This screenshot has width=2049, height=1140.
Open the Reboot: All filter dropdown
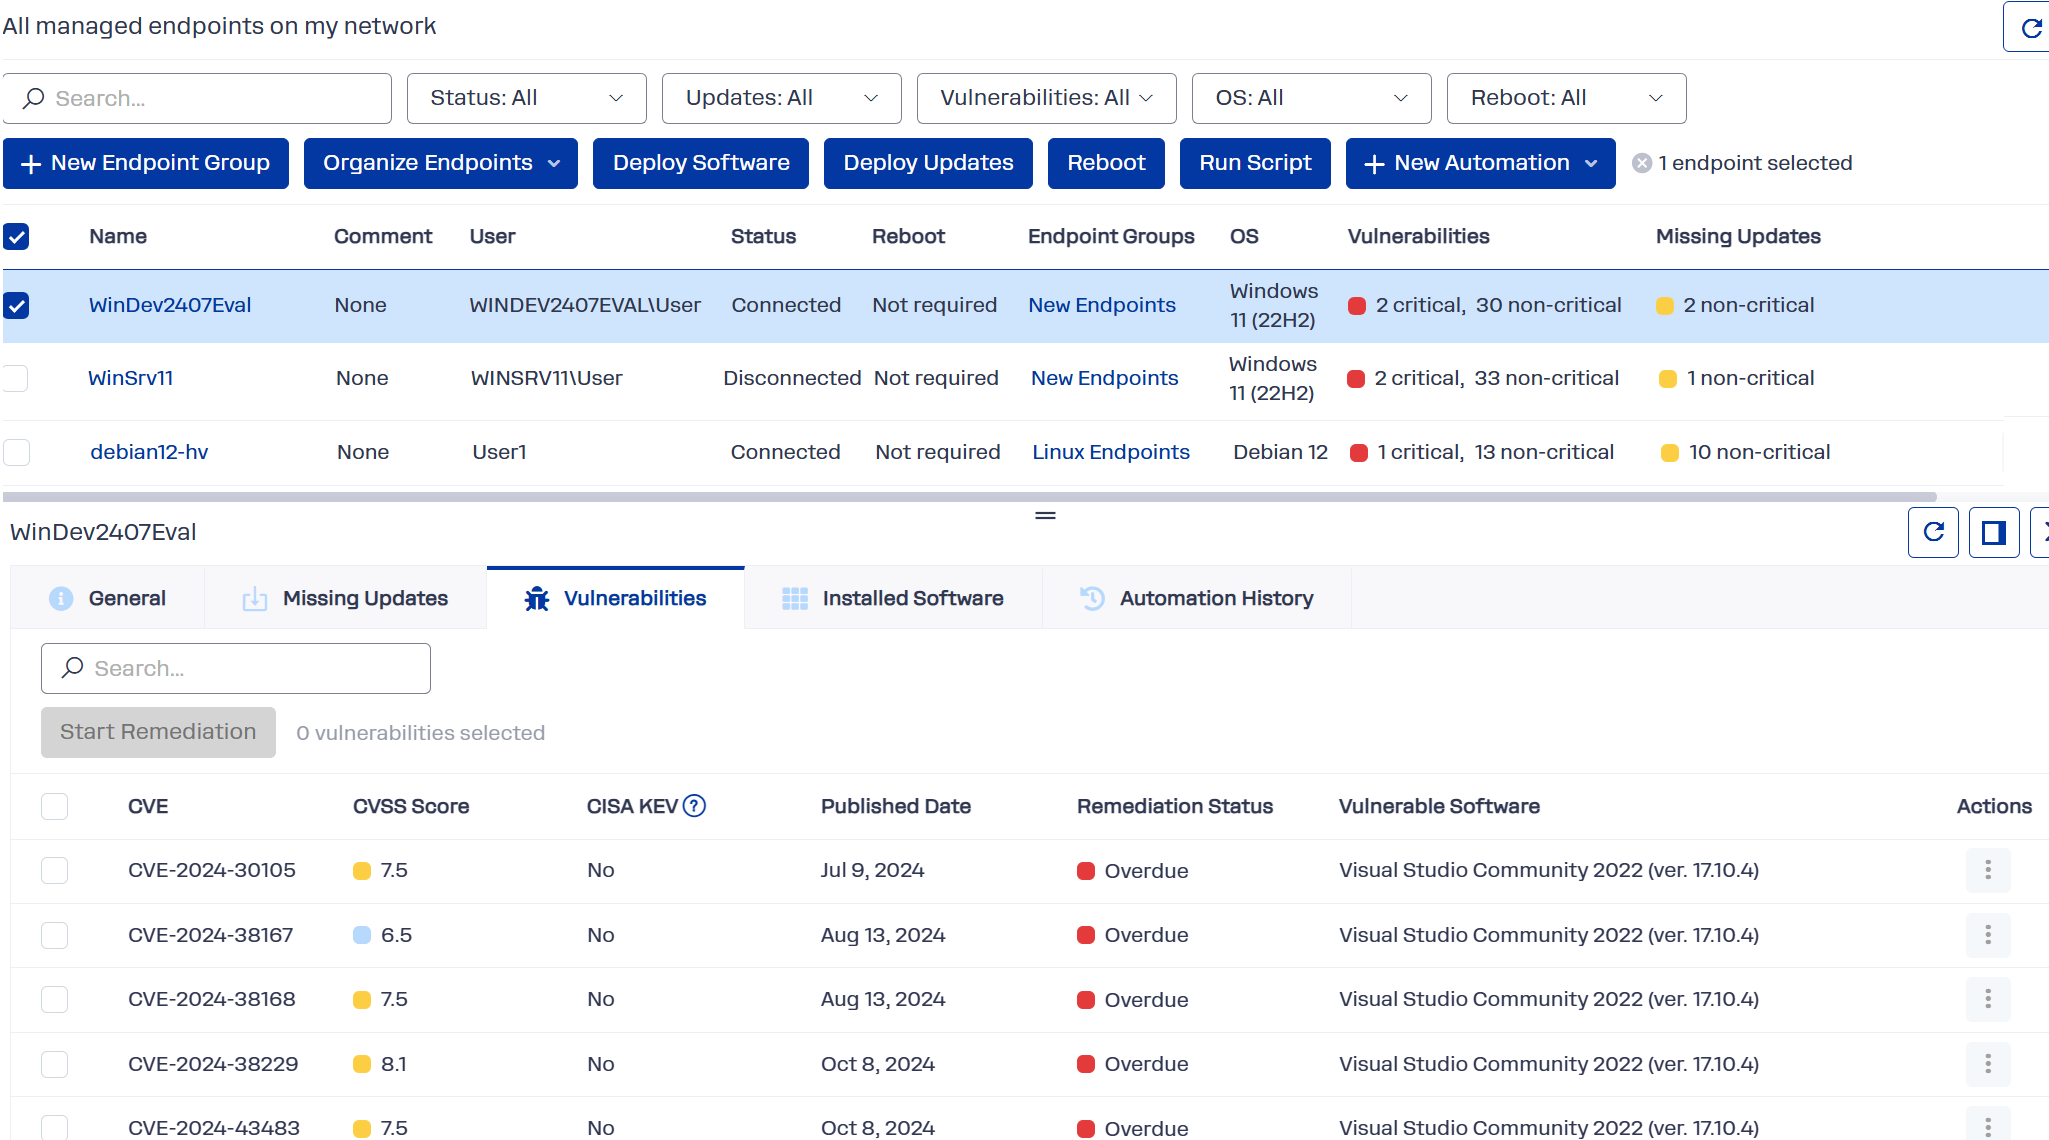(x=1567, y=98)
